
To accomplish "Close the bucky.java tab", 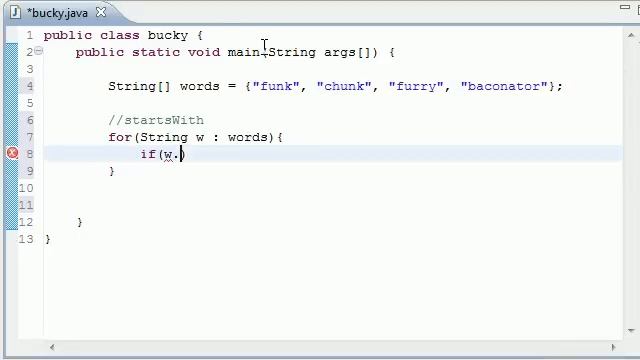I will [101, 12].
